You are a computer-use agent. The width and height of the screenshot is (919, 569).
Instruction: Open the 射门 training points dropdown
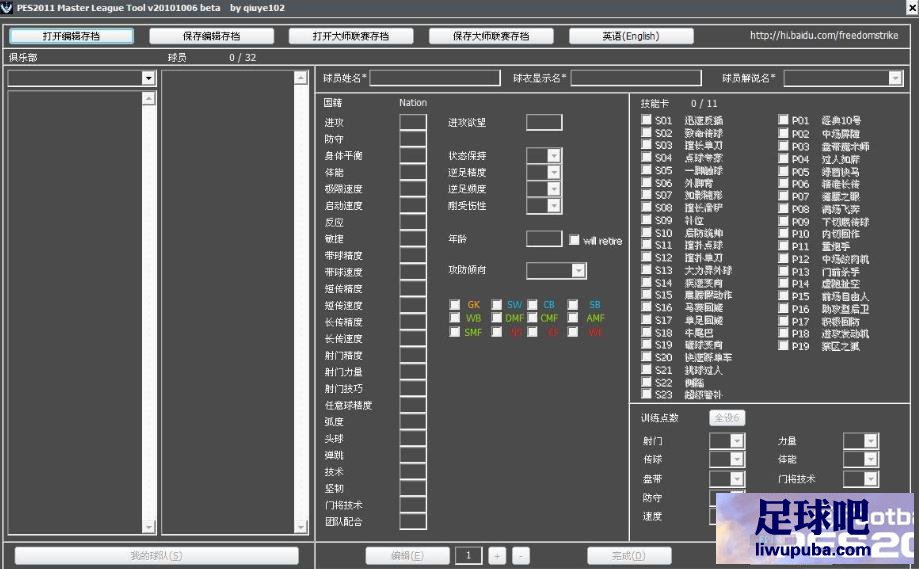[737, 441]
